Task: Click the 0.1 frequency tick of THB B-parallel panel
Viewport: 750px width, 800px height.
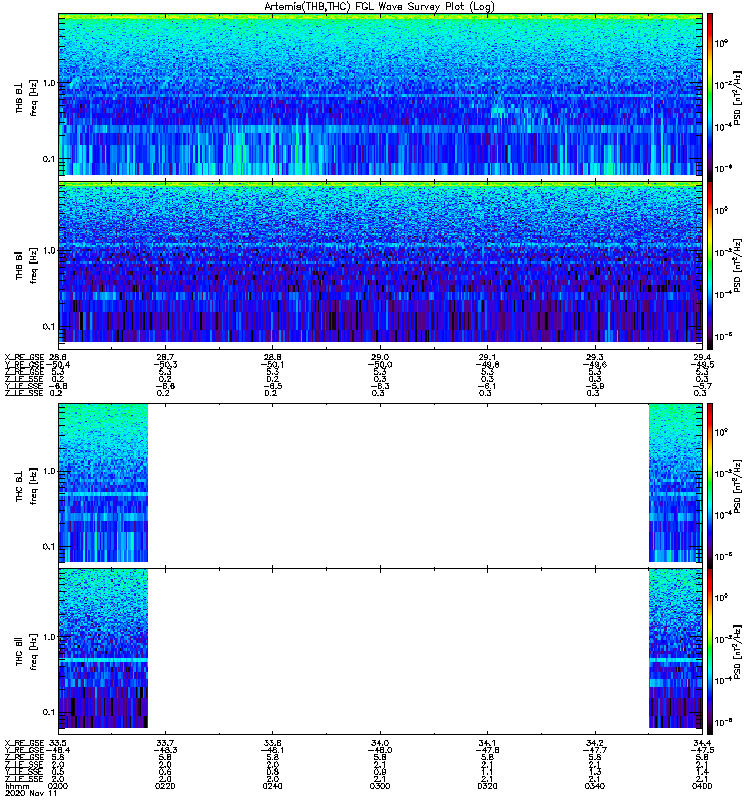Action: point(48,327)
